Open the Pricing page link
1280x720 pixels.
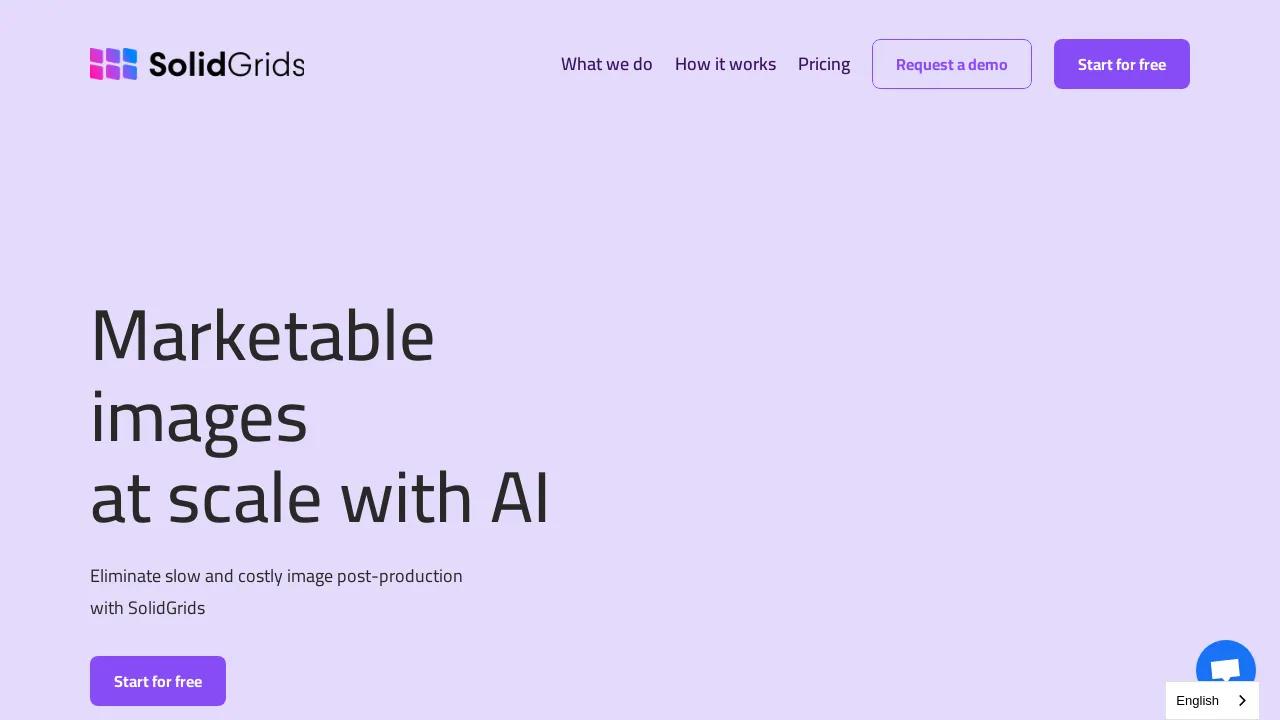point(824,64)
